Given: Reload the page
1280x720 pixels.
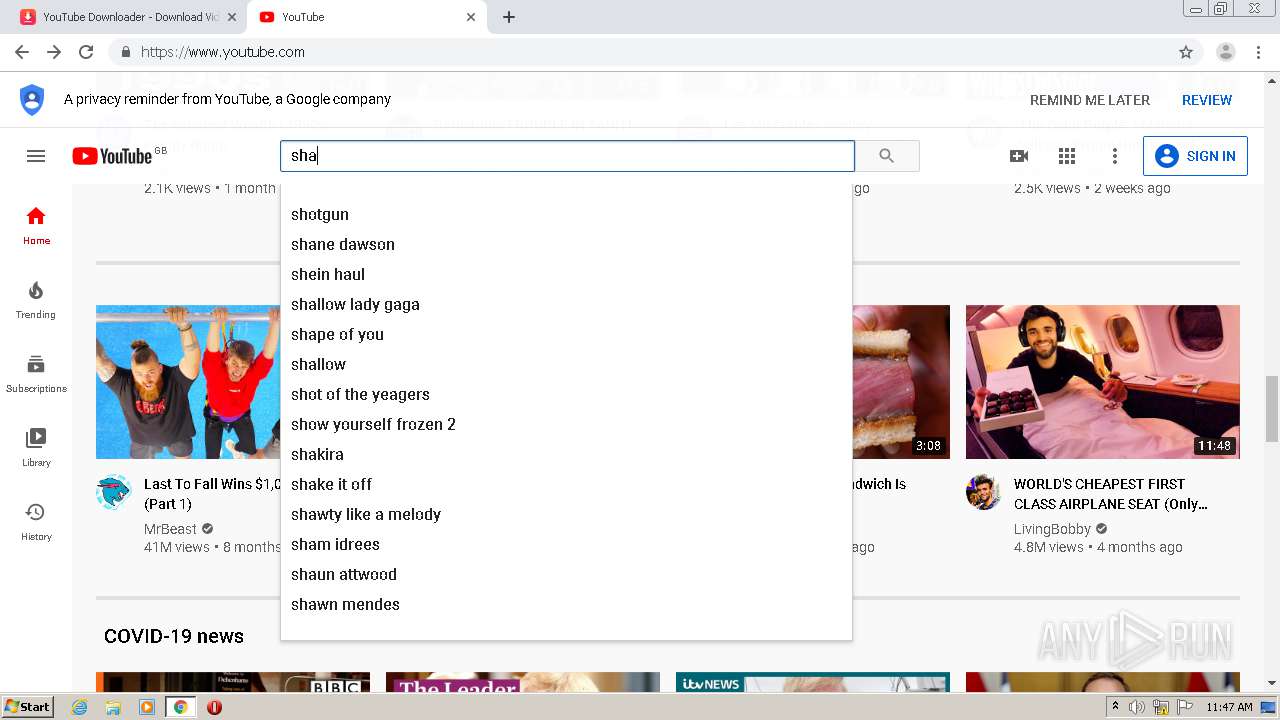Looking at the screenshot, I should tap(86, 52).
